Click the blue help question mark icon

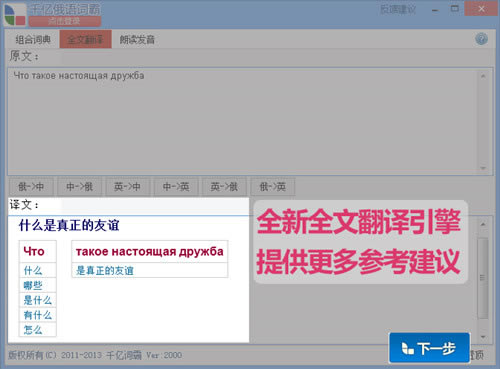[481, 39]
